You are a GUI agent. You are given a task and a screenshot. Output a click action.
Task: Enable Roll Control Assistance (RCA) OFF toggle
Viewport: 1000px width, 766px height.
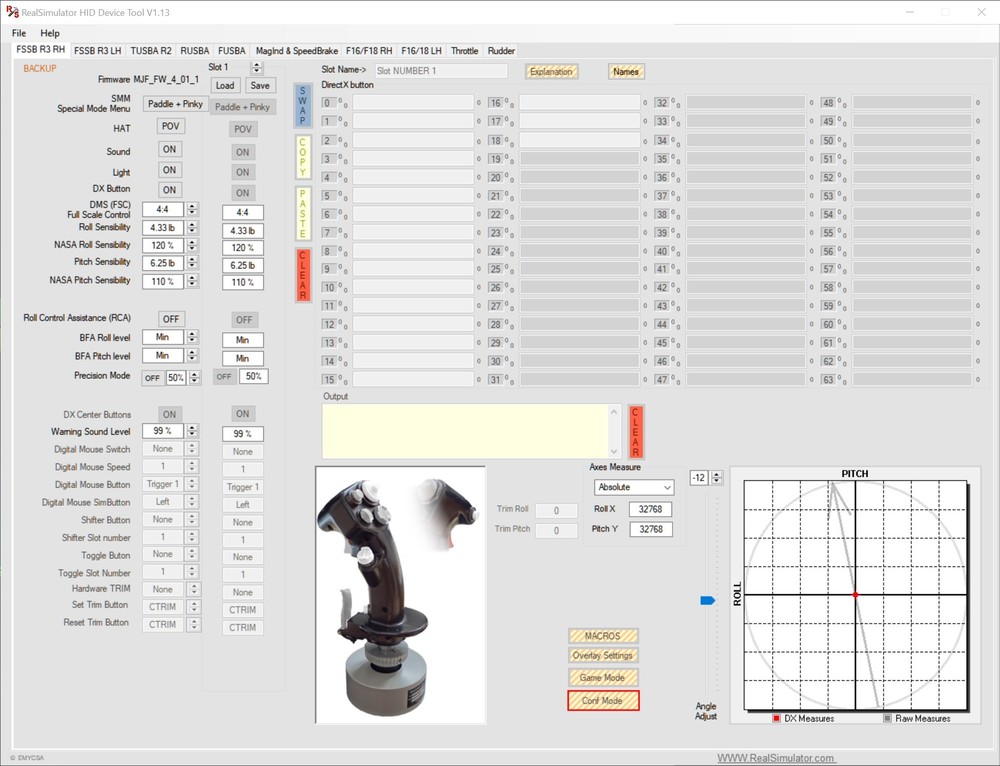click(x=170, y=318)
